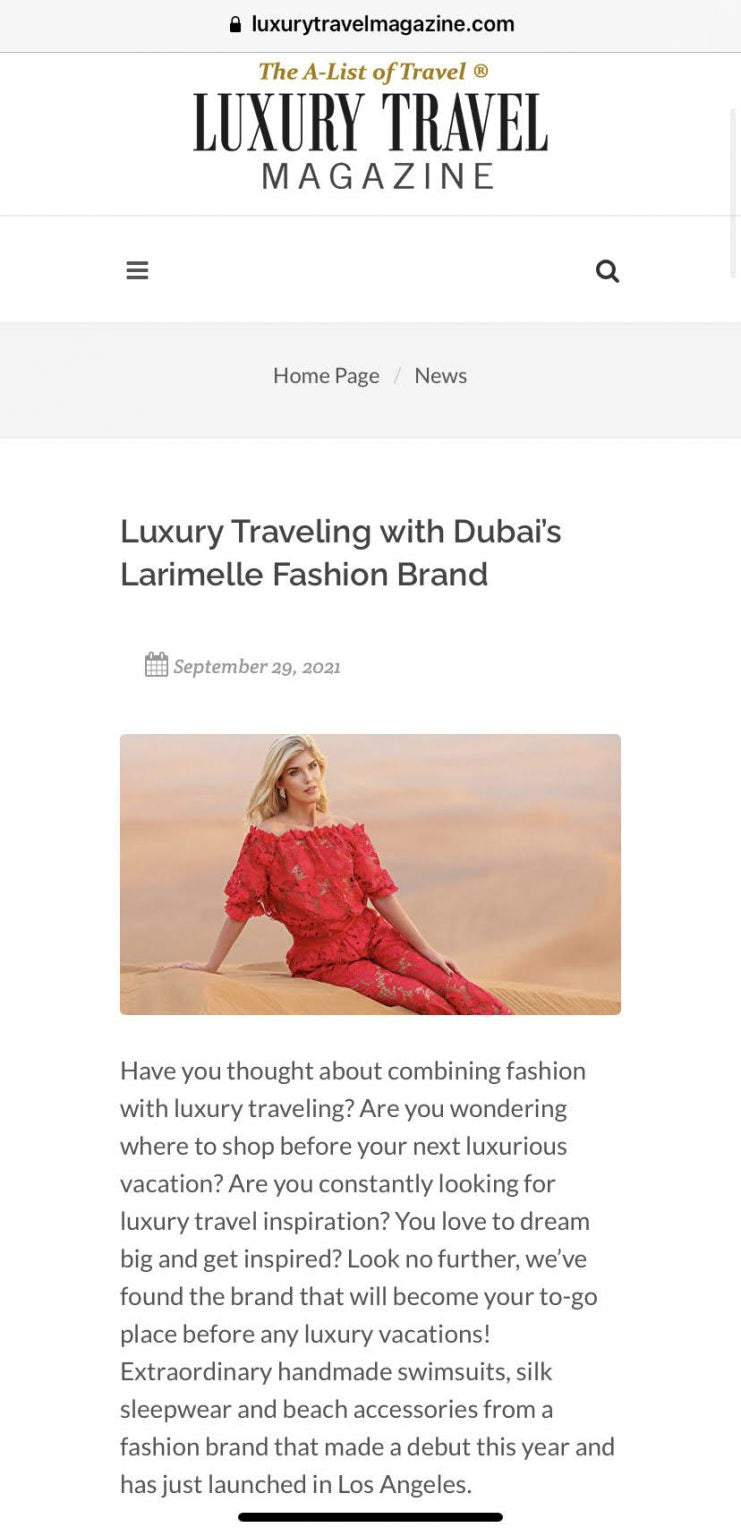Tap the search magnifier icon
Image resolution: width=741 pixels, height=1536 pixels.
(x=607, y=271)
